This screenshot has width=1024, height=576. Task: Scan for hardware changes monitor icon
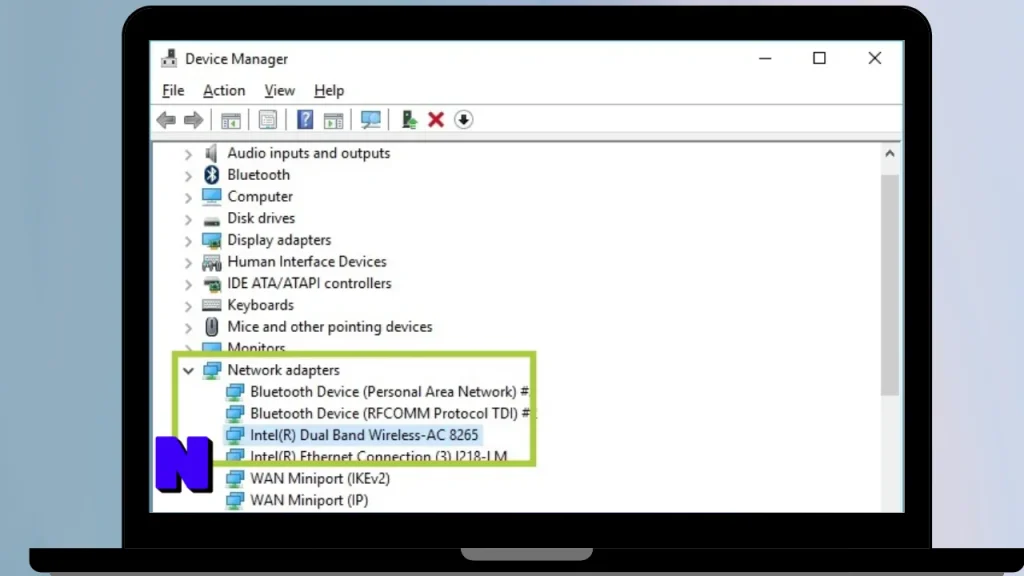370,120
